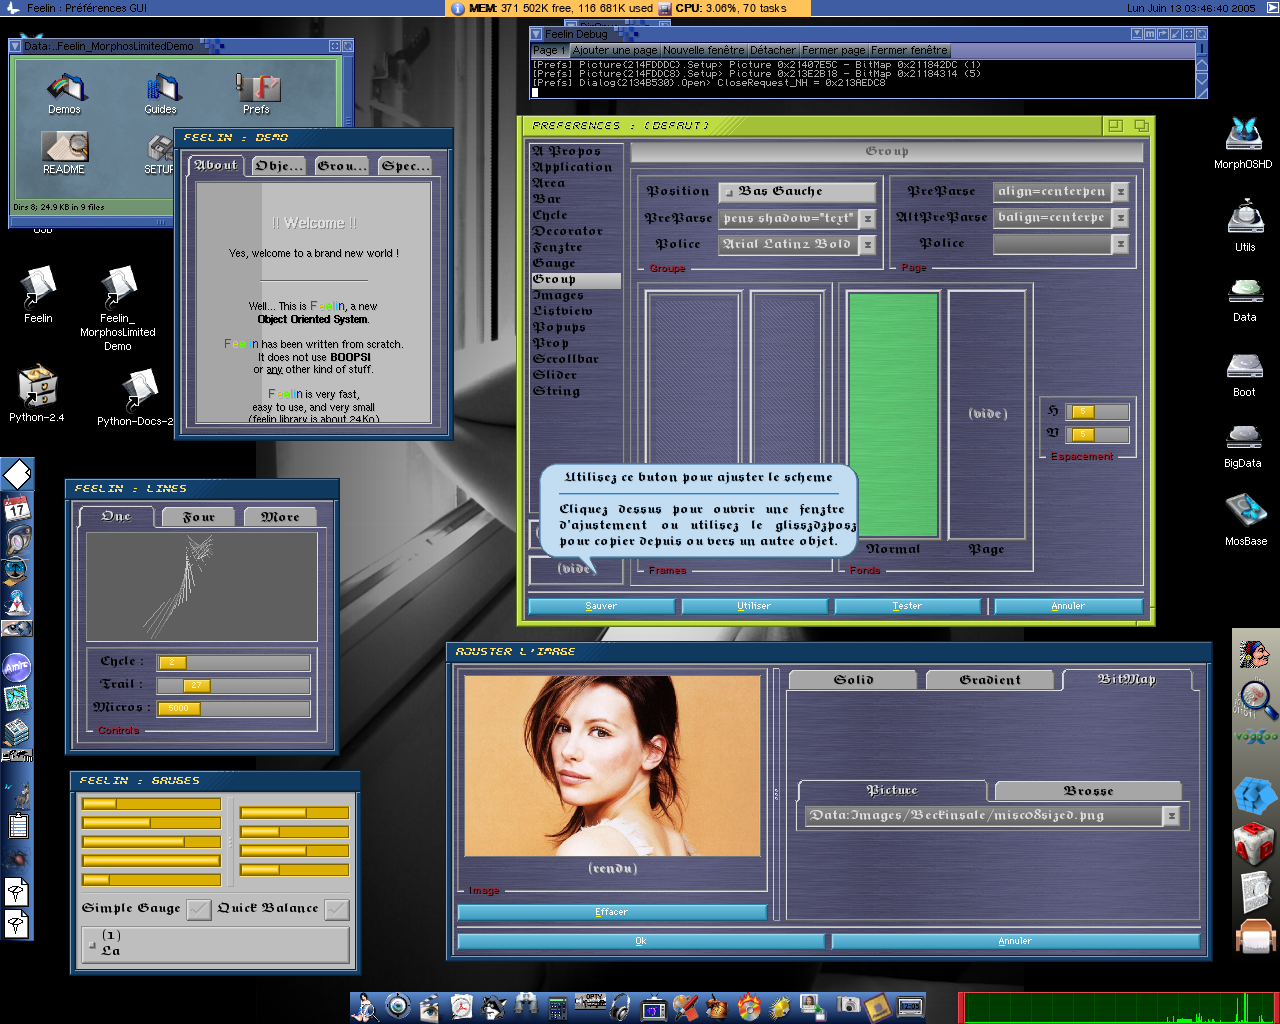Launch the headphones icon in bottom dock

point(621,1006)
